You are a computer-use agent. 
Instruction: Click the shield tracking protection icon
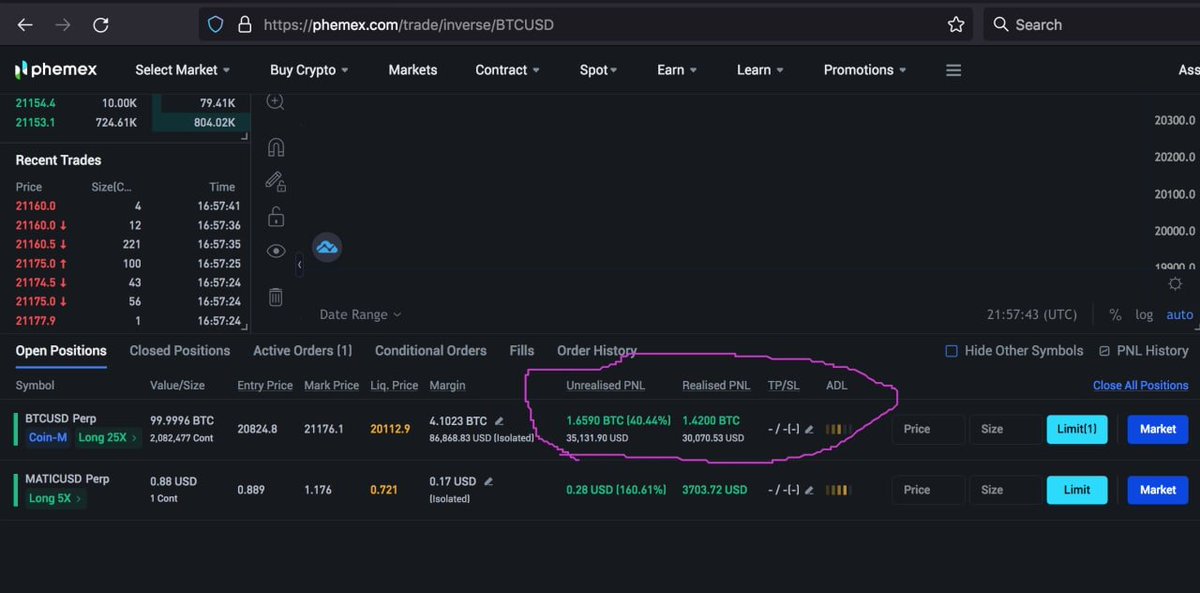click(216, 25)
